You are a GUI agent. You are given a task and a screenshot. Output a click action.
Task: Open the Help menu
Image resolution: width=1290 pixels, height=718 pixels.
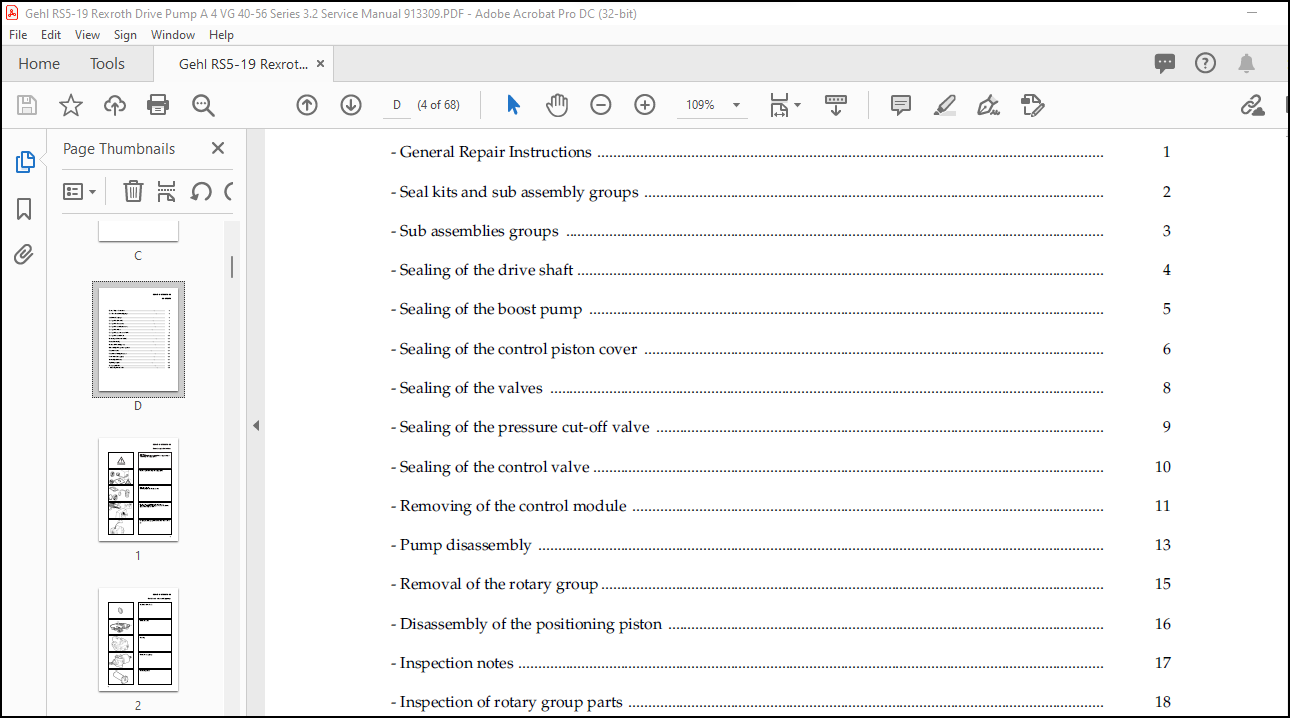point(221,35)
